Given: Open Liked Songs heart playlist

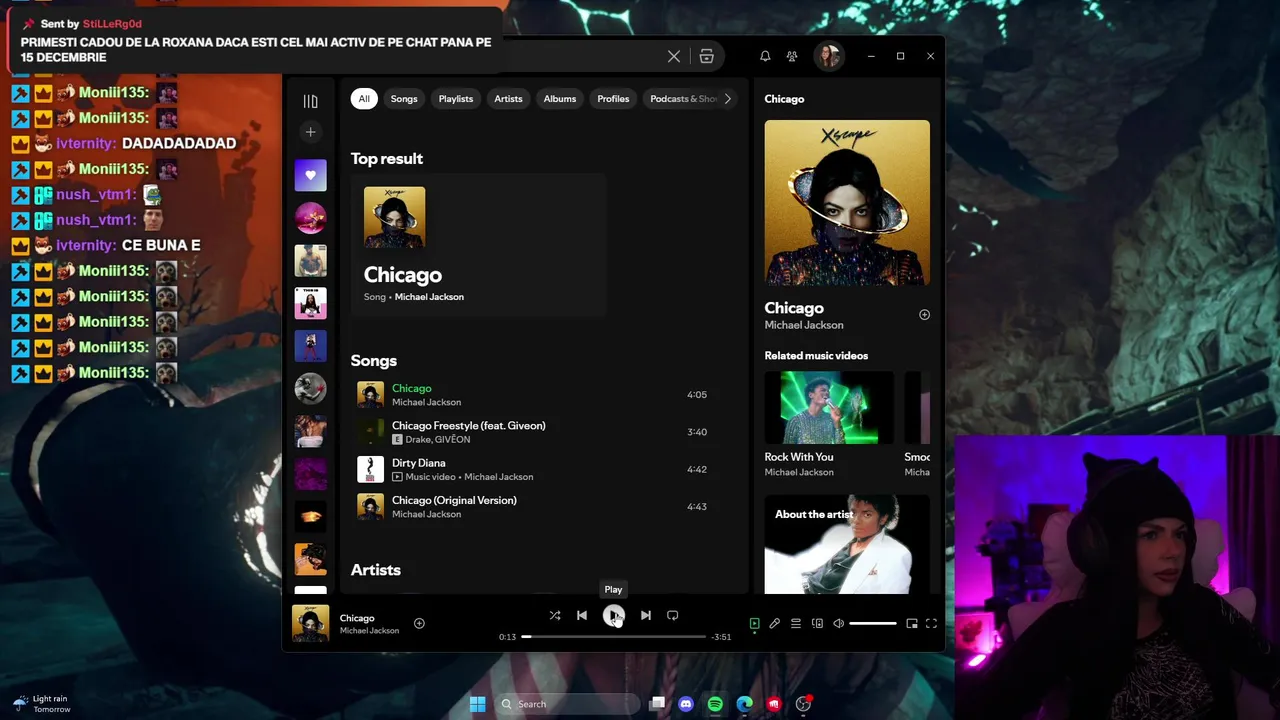Looking at the screenshot, I should click(310, 175).
